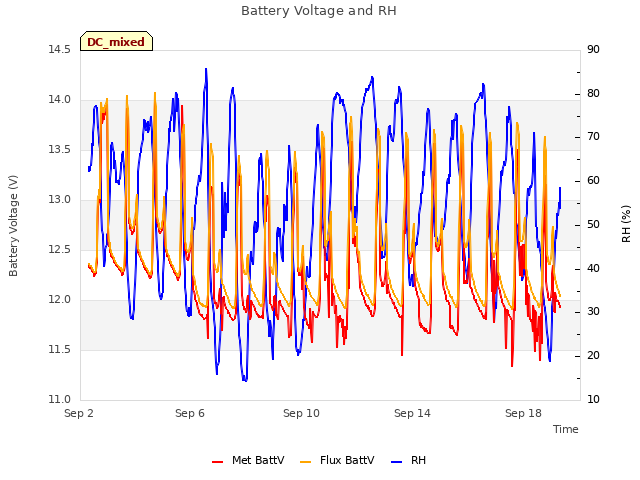Click the Sep 6 x-axis tick label

pyautogui.click(x=190, y=413)
